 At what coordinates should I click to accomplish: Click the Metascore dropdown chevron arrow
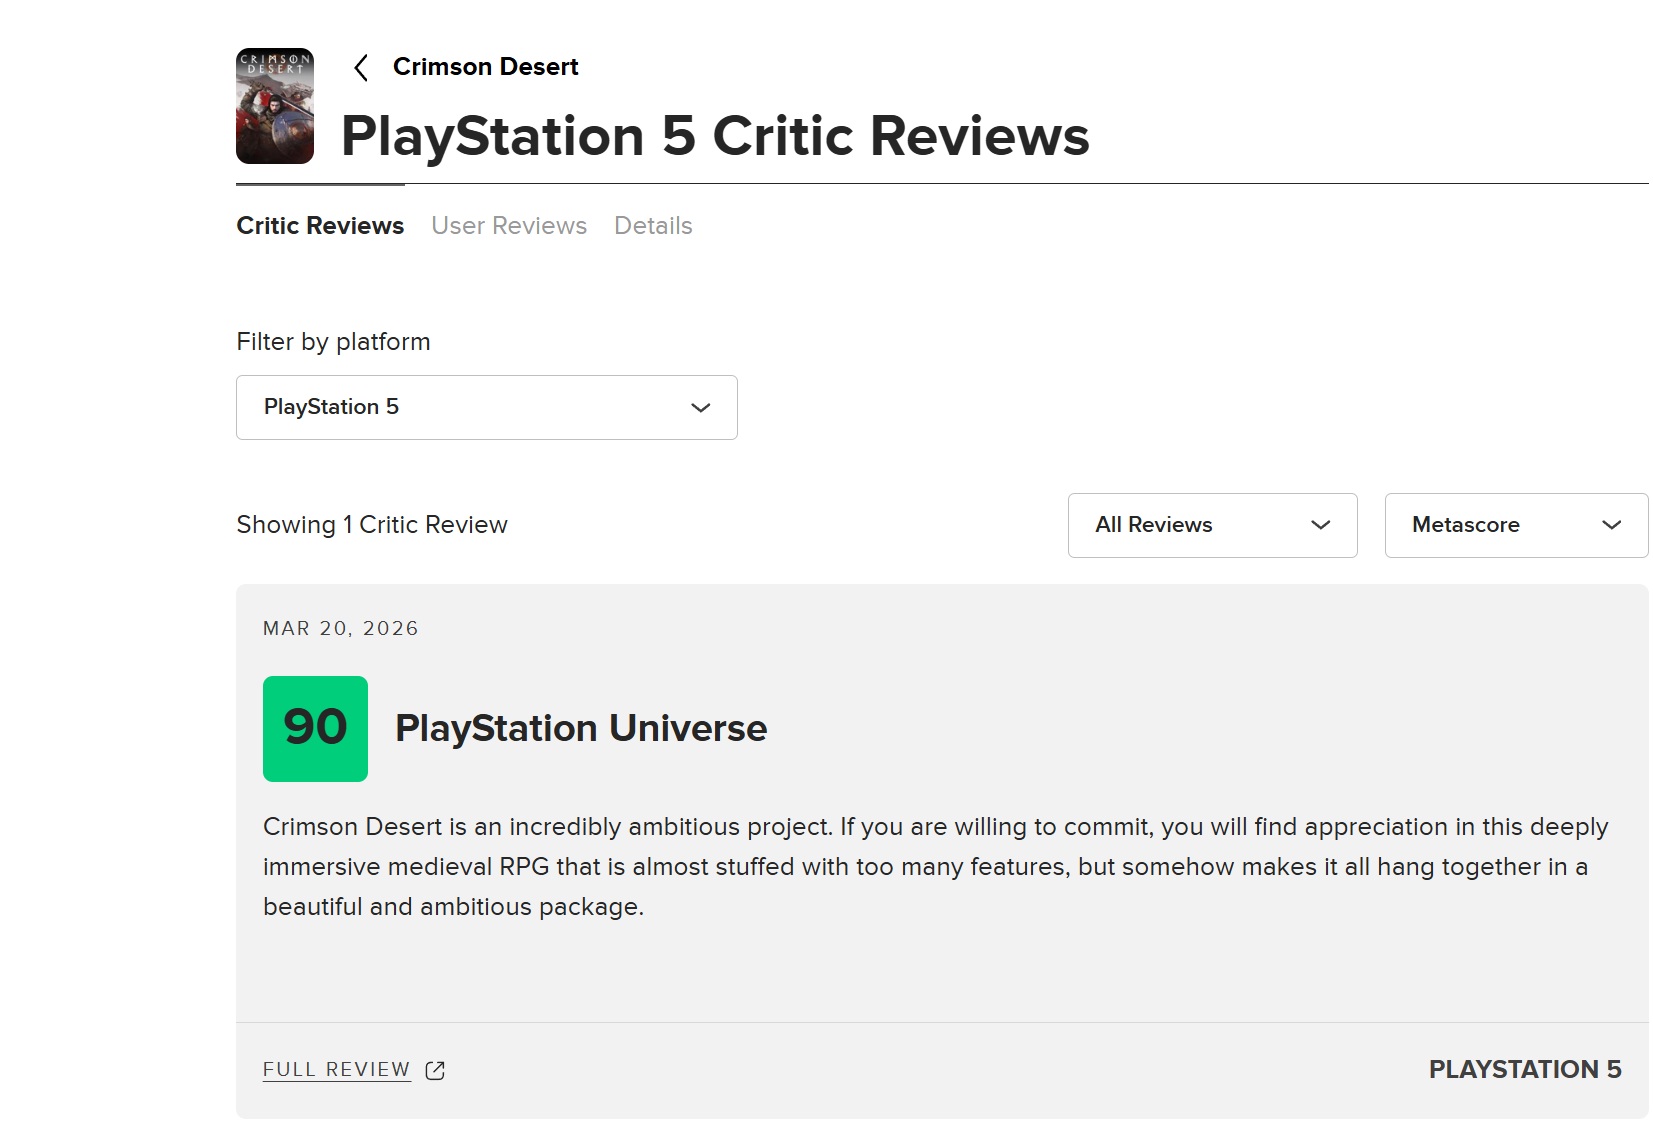pyautogui.click(x=1611, y=525)
